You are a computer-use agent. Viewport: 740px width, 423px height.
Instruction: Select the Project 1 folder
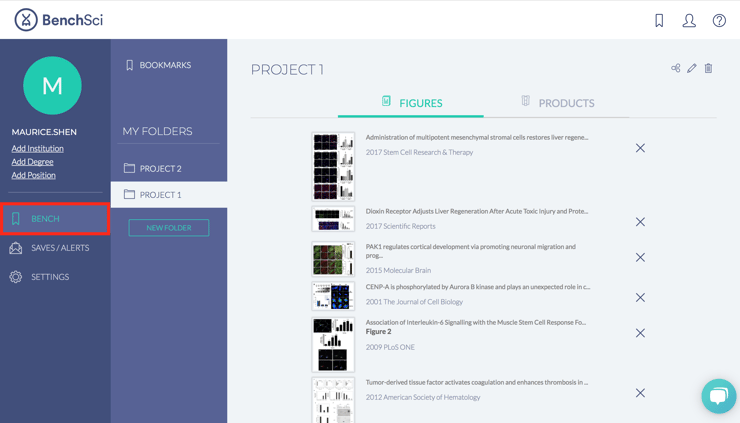(169, 195)
